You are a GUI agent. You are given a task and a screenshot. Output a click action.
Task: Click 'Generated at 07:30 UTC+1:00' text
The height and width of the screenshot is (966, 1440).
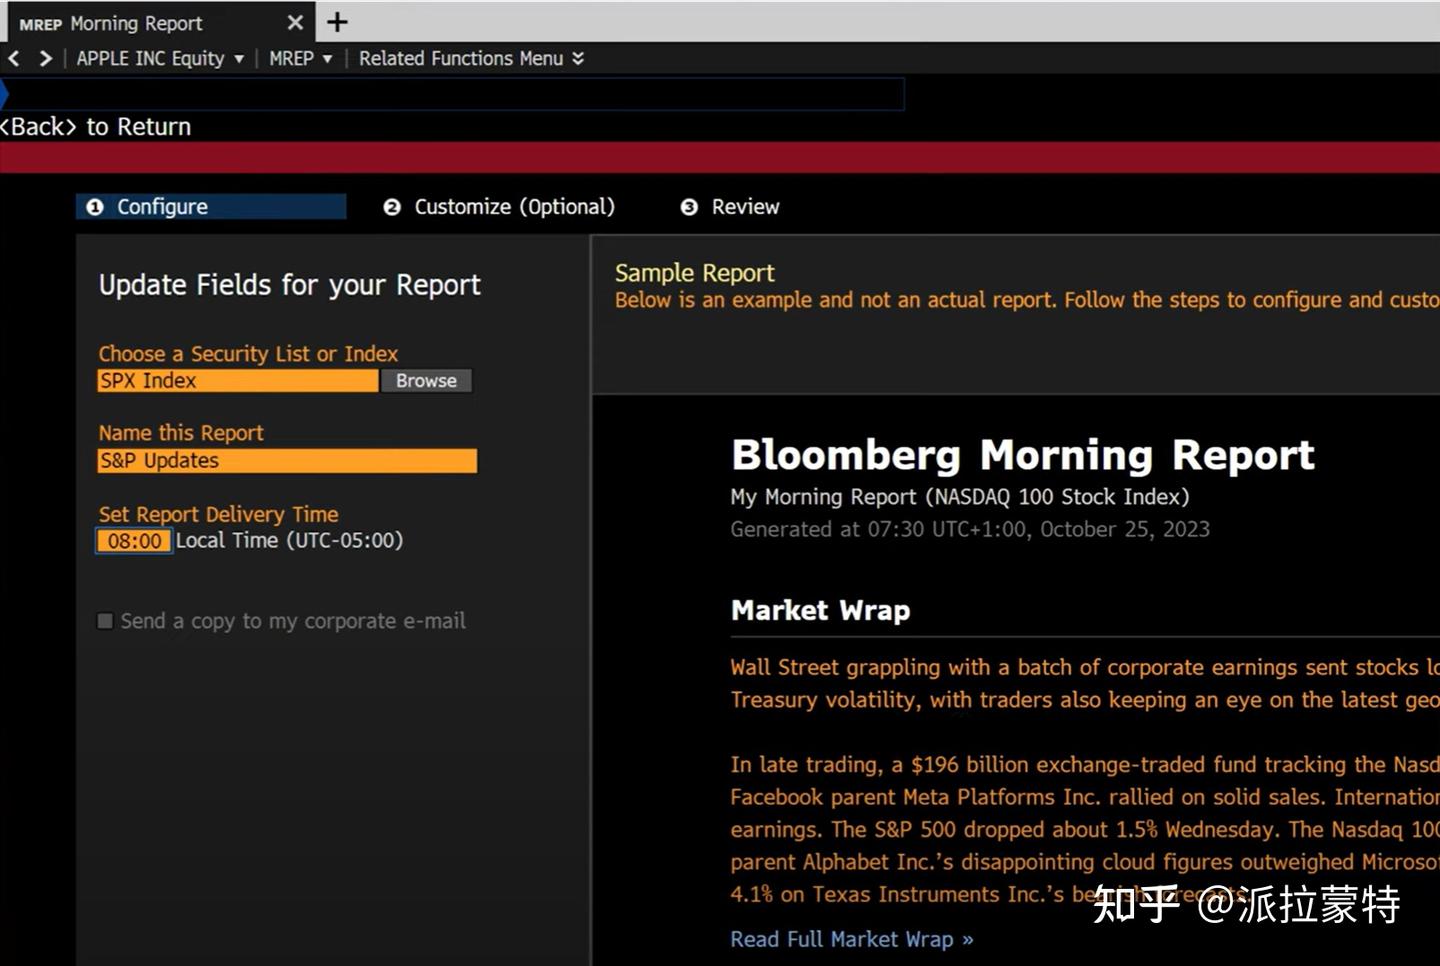[970, 529]
